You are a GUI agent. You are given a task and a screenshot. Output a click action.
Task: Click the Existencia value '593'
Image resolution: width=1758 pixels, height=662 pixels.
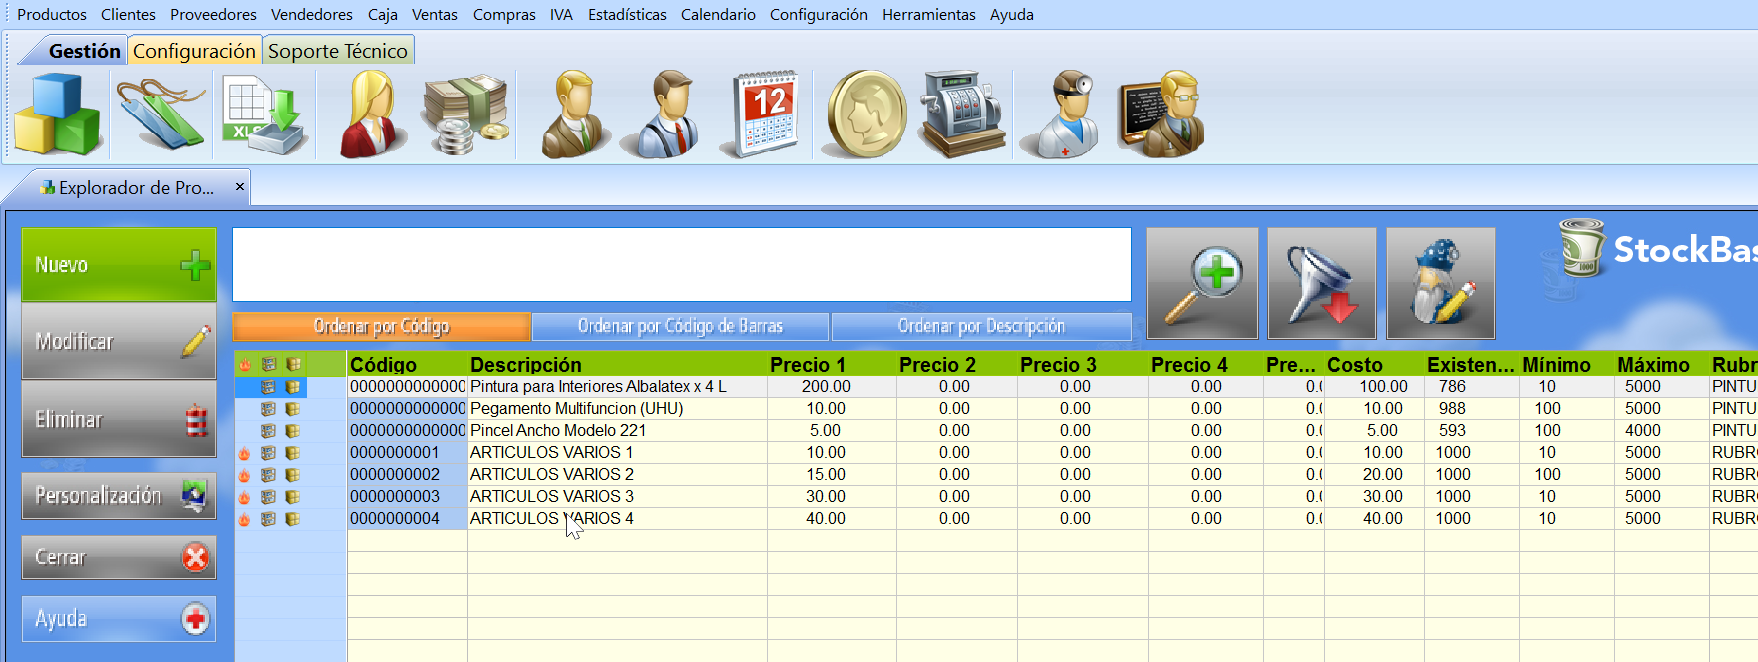coord(1452,431)
